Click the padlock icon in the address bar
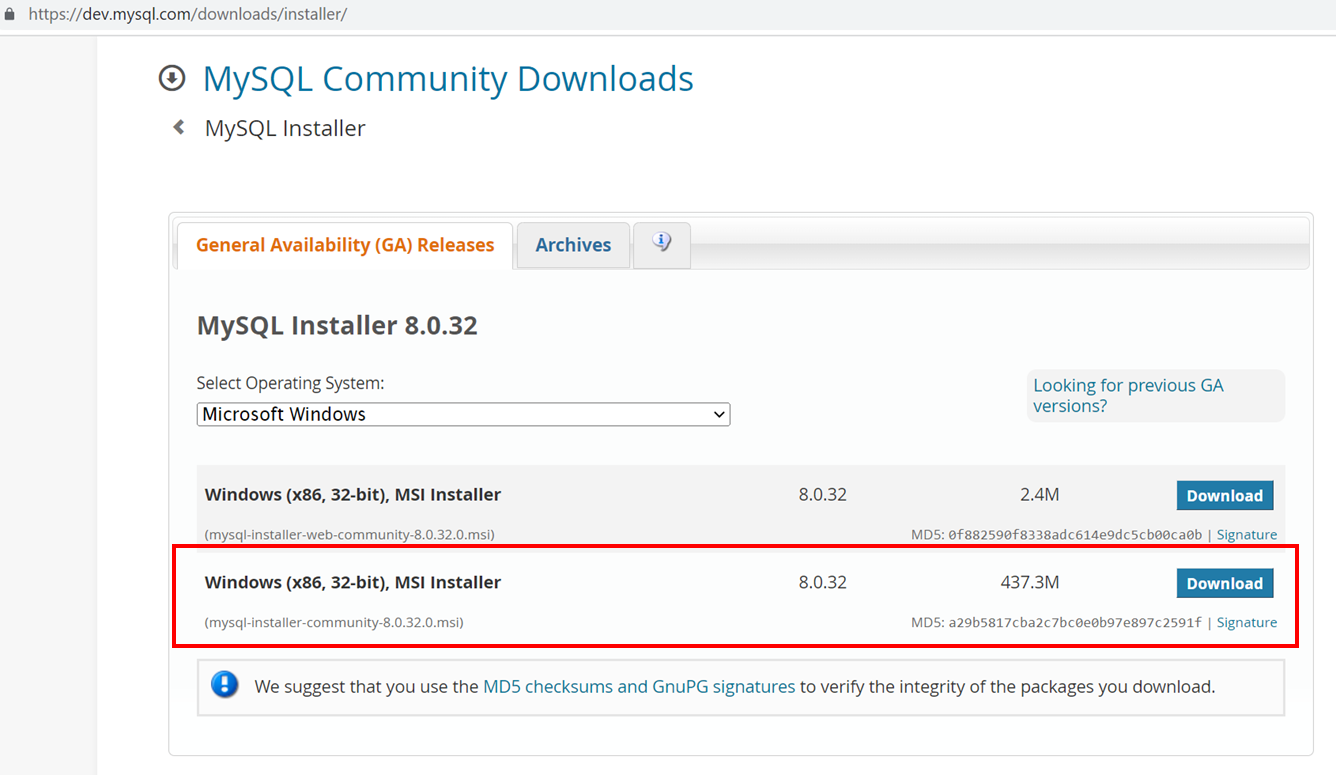Viewport: 1336px width, 775px height. pos(10,15)
